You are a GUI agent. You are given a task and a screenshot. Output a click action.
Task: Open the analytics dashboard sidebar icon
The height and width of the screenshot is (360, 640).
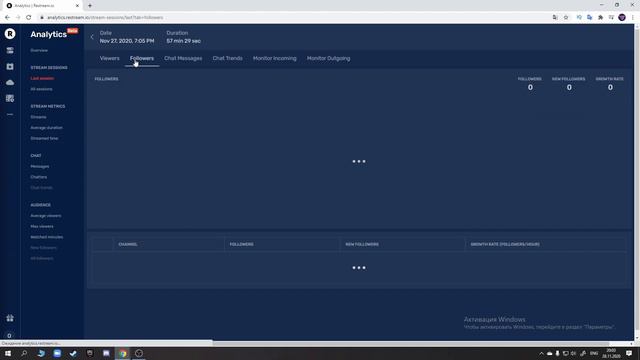point(10,98)
